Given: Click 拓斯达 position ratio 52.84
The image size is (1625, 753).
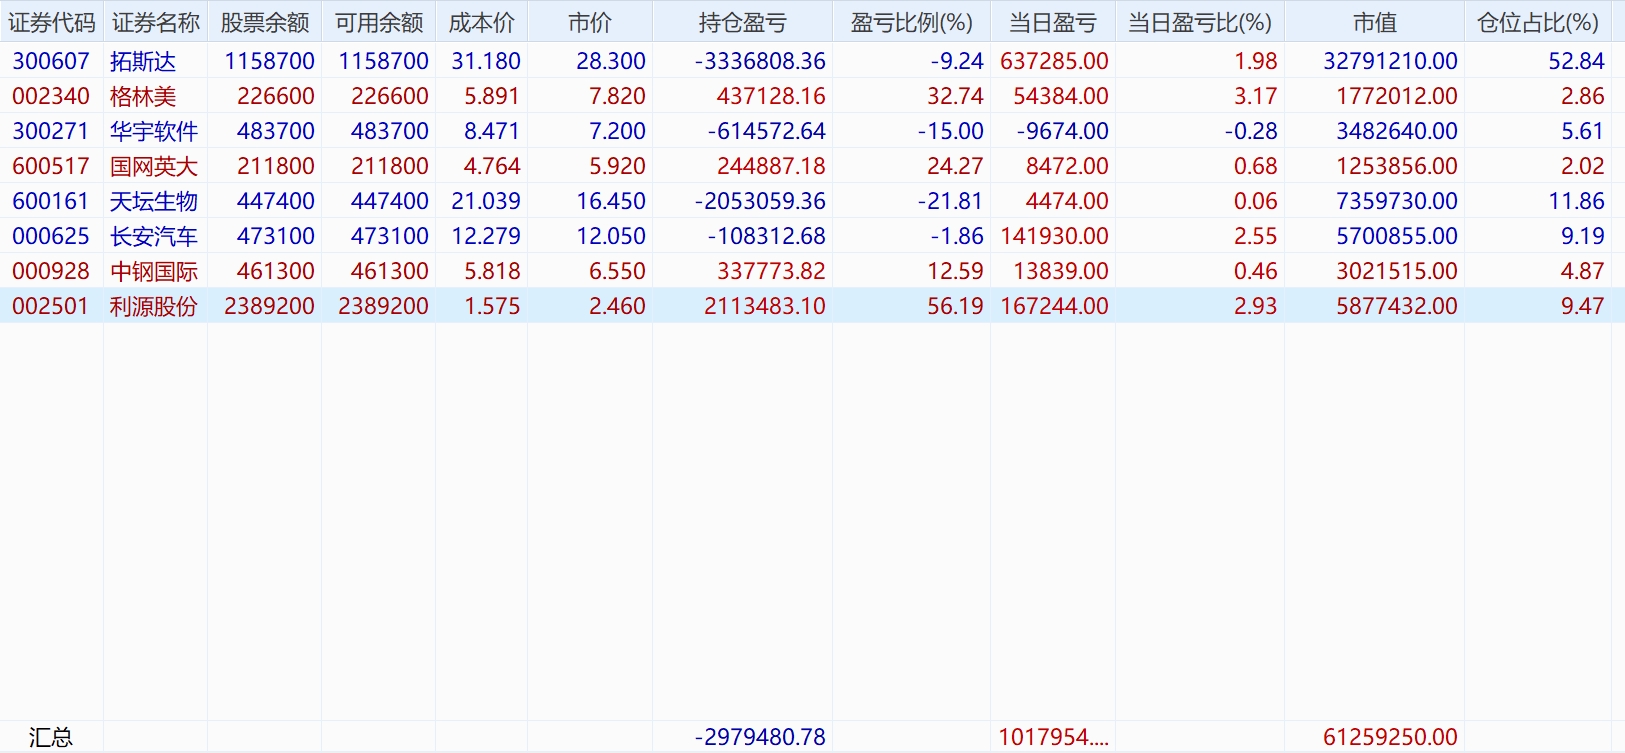Looking at the screenshot, I should [1576, 61].
